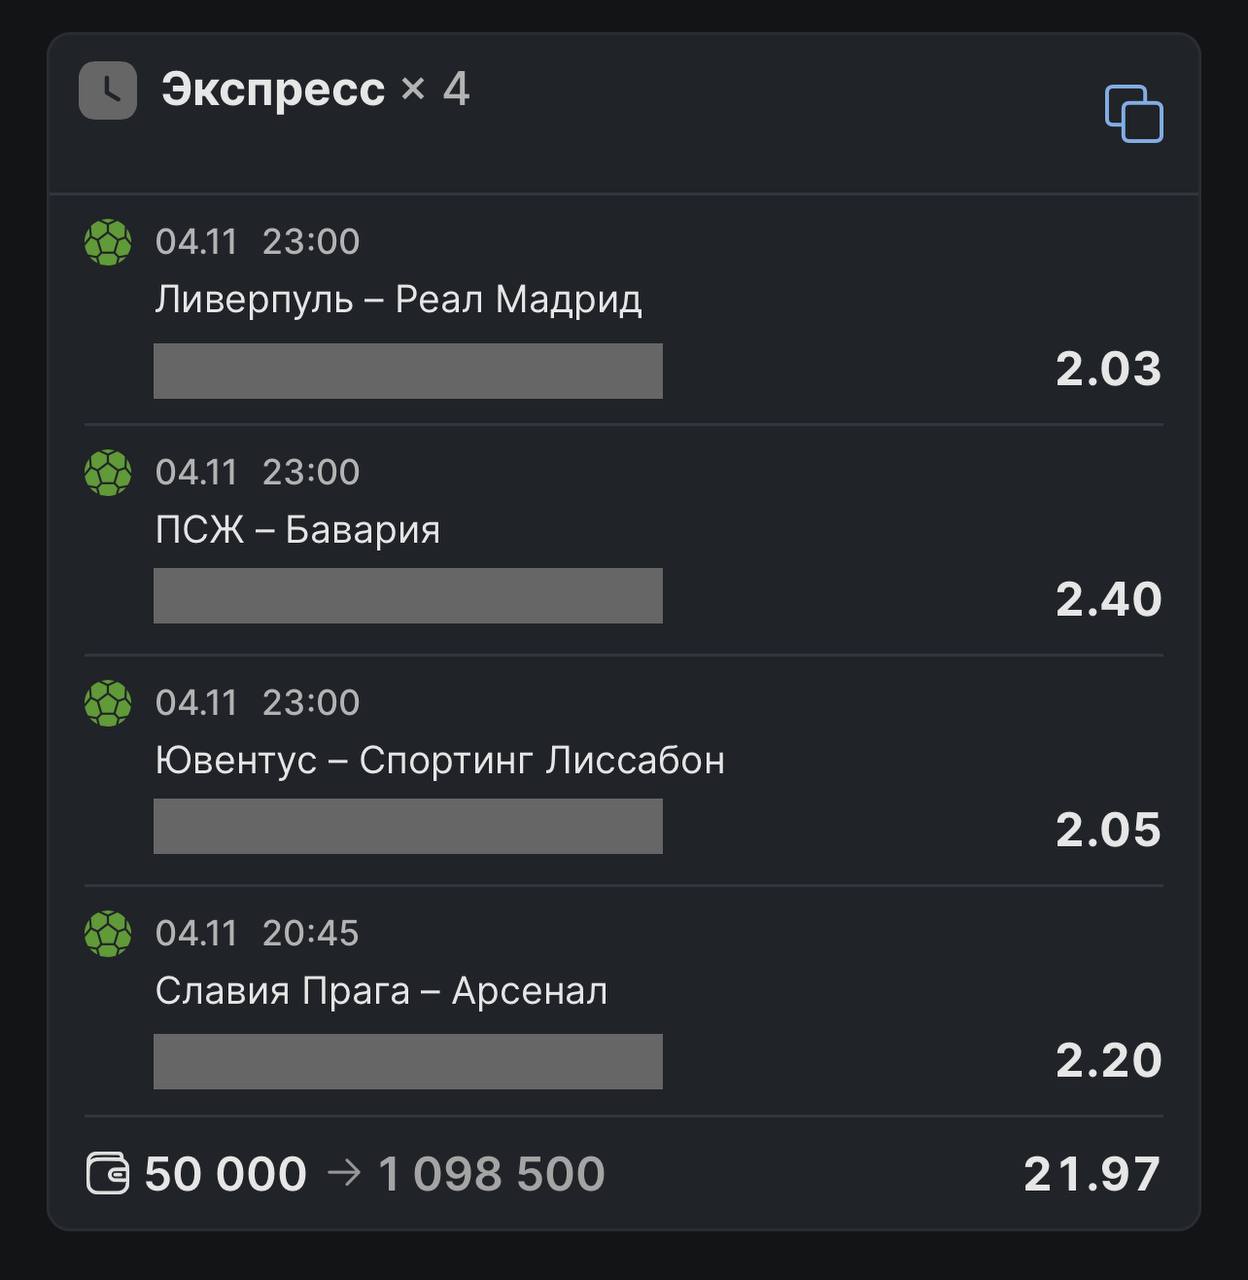The height and width of the screenshot is (1280, 1248).
Task: Click the 2.03 odds value
Action: pyautogui.click(x=1108, y=369)
